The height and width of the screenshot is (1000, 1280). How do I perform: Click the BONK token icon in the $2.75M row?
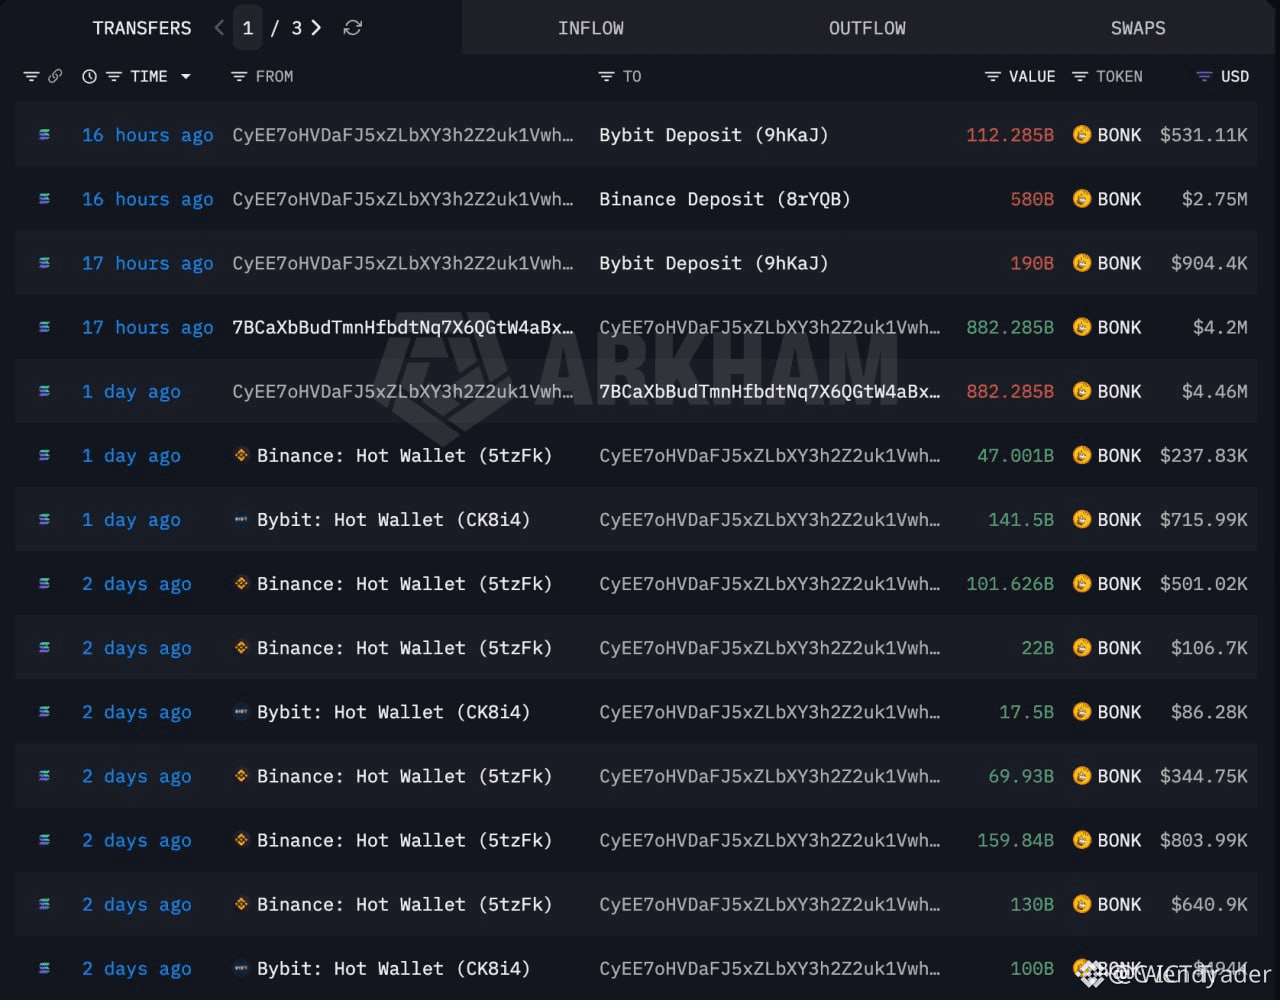(x=1081, y=199)
